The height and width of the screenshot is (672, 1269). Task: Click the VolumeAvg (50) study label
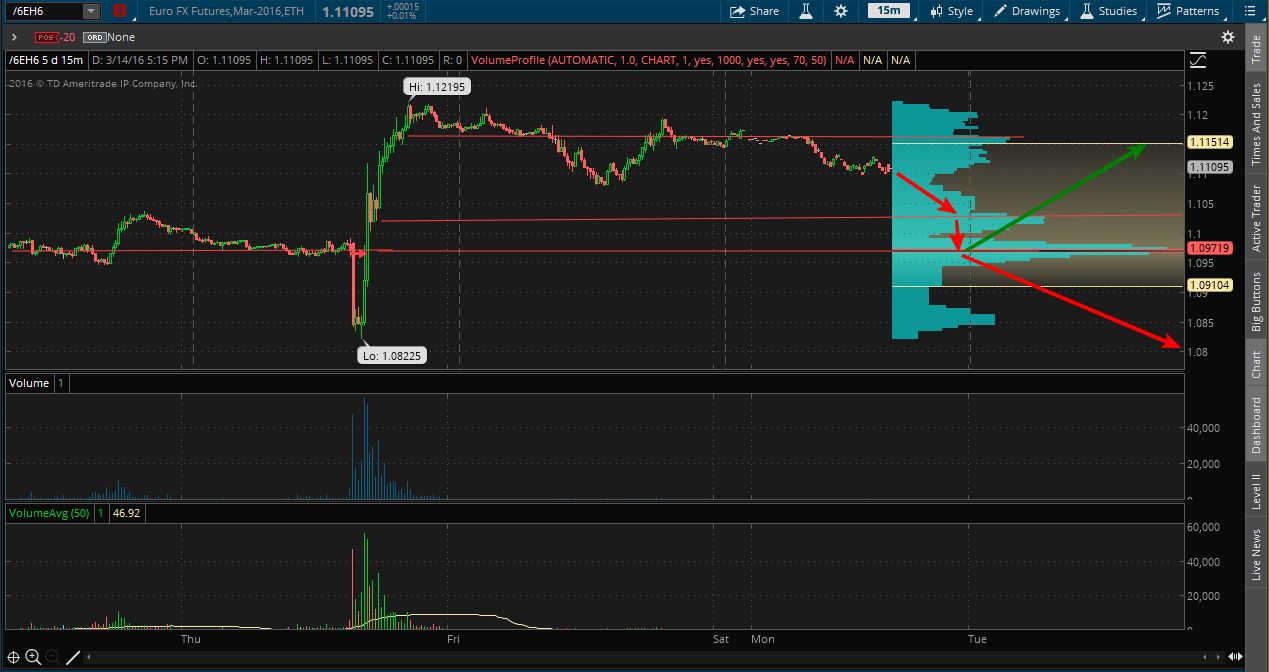(50, 513)
